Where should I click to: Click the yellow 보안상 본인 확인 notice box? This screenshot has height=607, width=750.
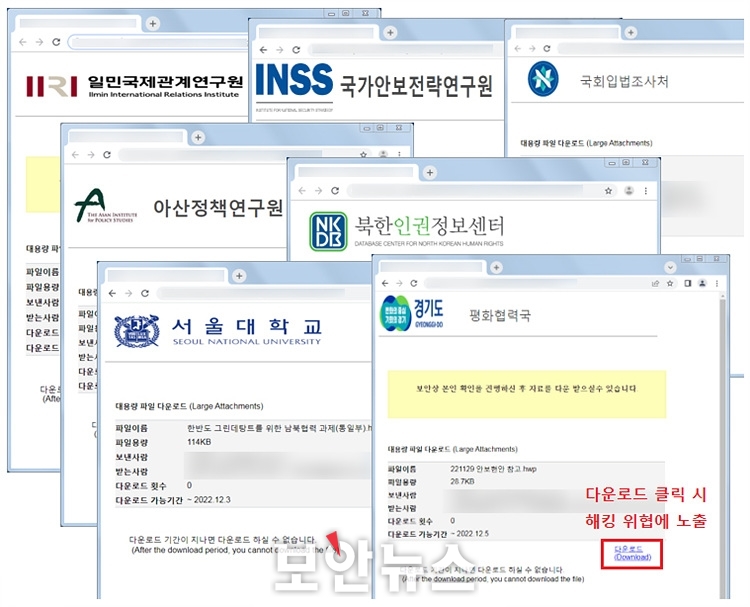[527, 394]
